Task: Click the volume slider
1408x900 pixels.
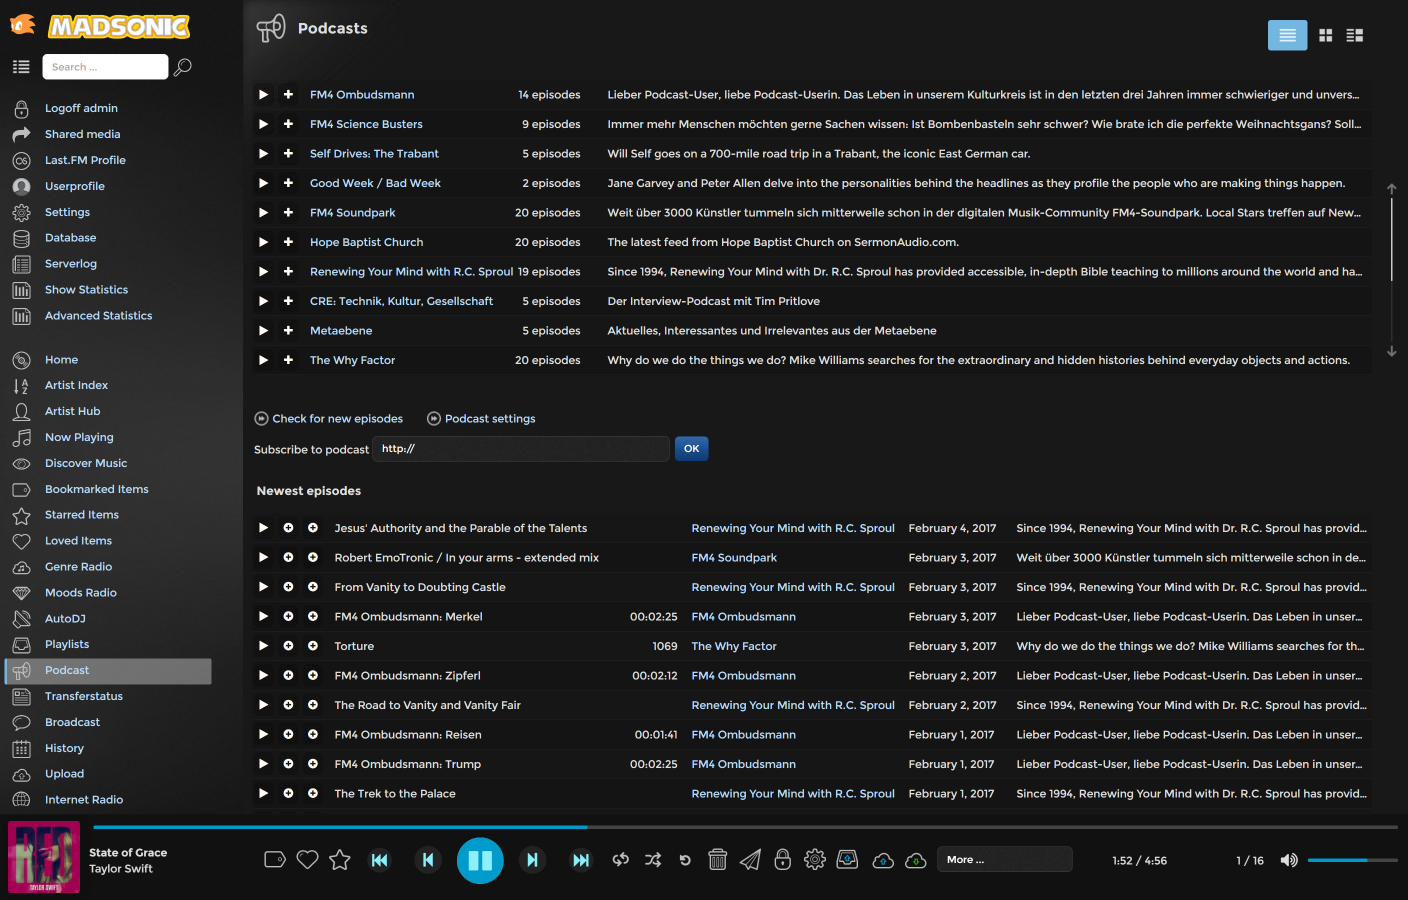Action: click(x=1351, y=860)
